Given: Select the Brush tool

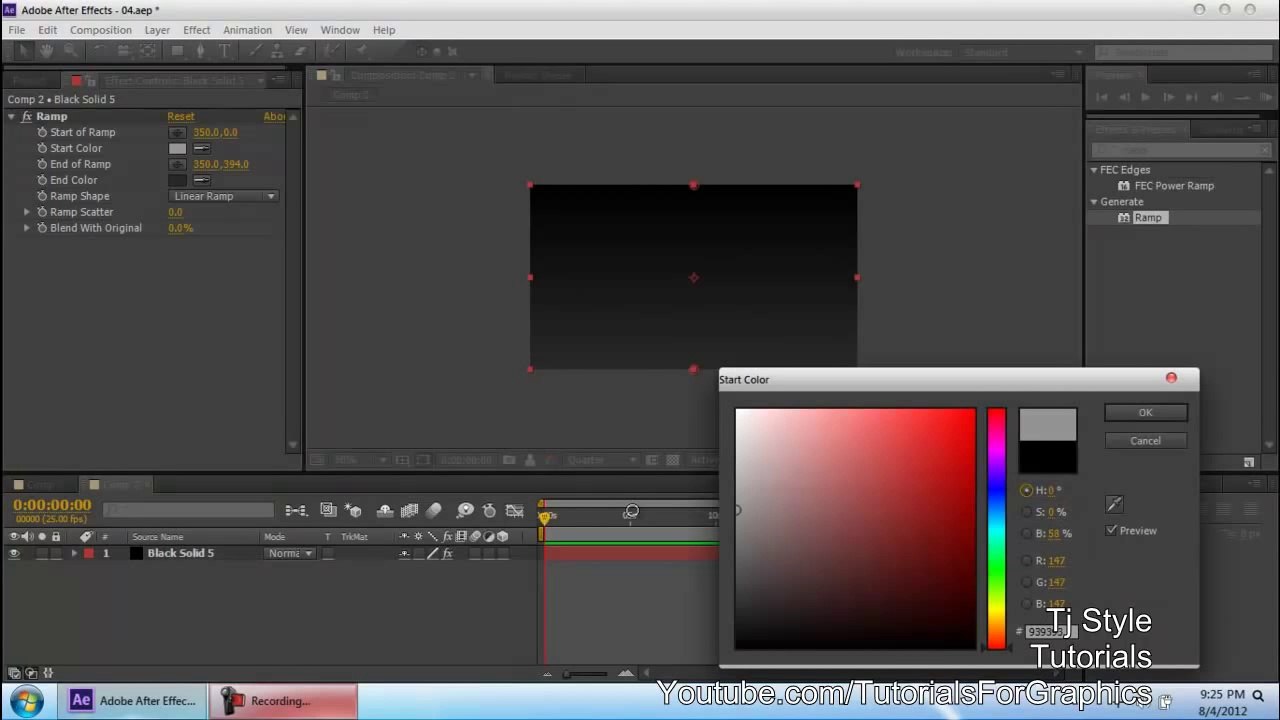Looking at the screenshot, I should [x=255, y=51].
